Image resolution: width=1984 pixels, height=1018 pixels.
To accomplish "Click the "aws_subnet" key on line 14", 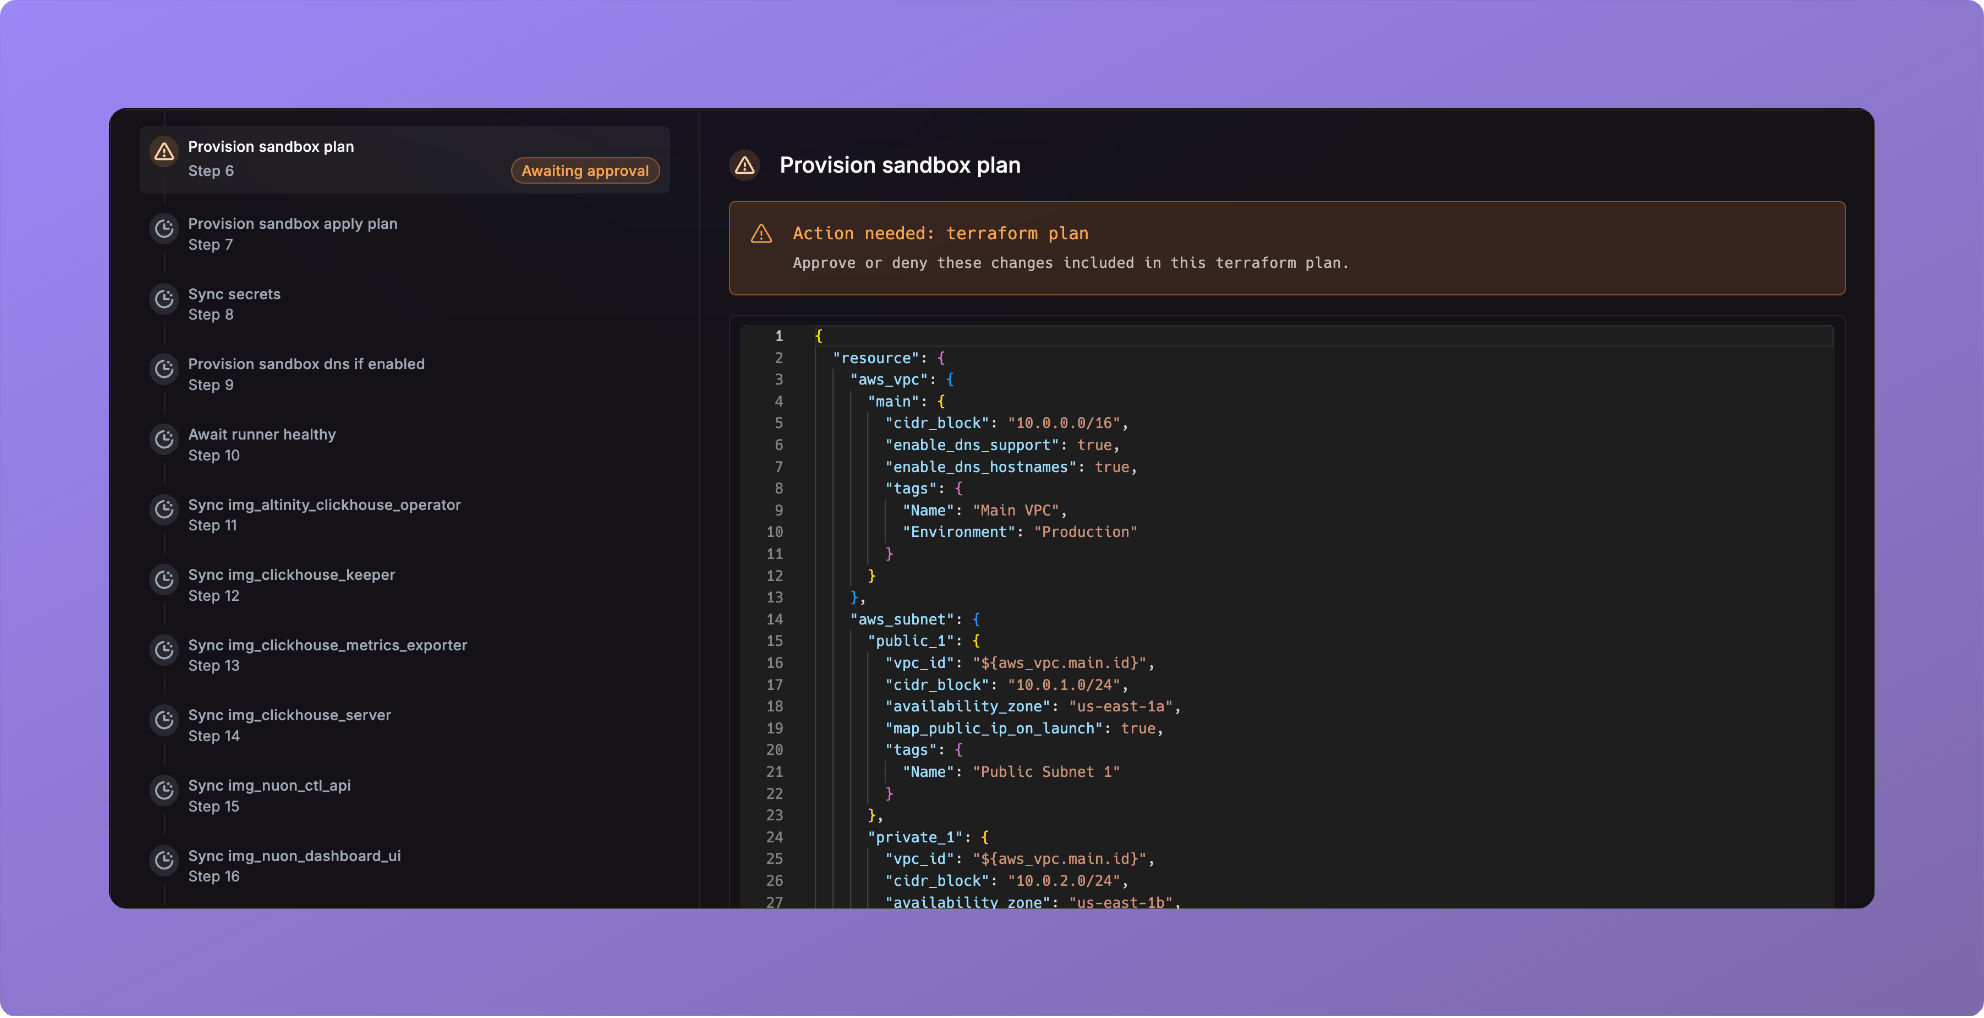I will pyautogui.click(x=902, y=620).
